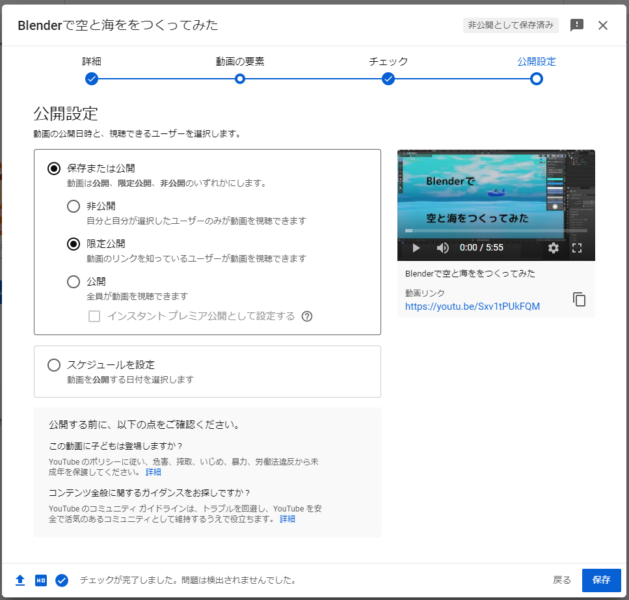Click the 保存 button
This screenshot has width=629, height=600.
click(601, 580)
